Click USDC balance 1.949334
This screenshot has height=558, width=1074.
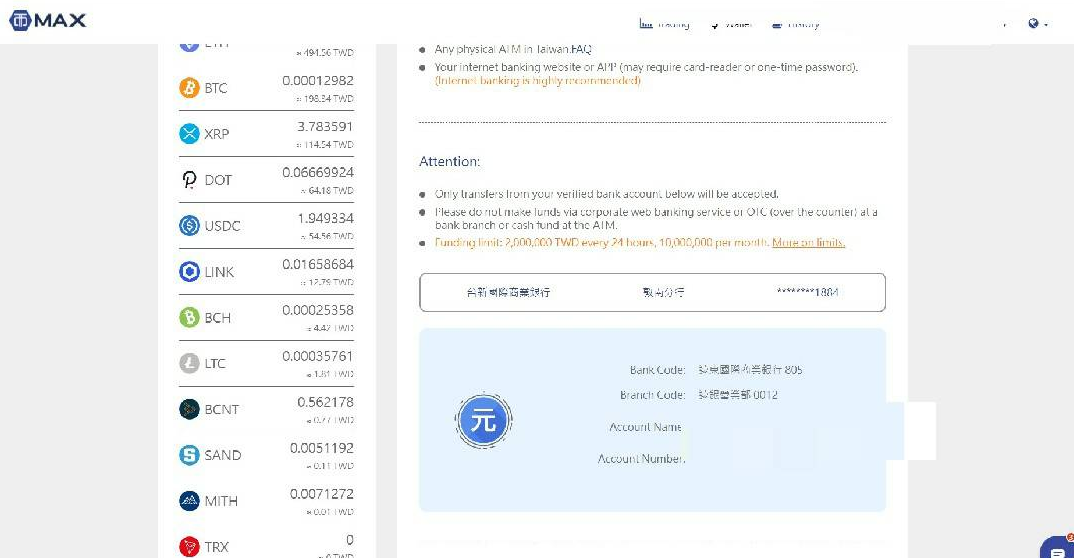point(325,218)
